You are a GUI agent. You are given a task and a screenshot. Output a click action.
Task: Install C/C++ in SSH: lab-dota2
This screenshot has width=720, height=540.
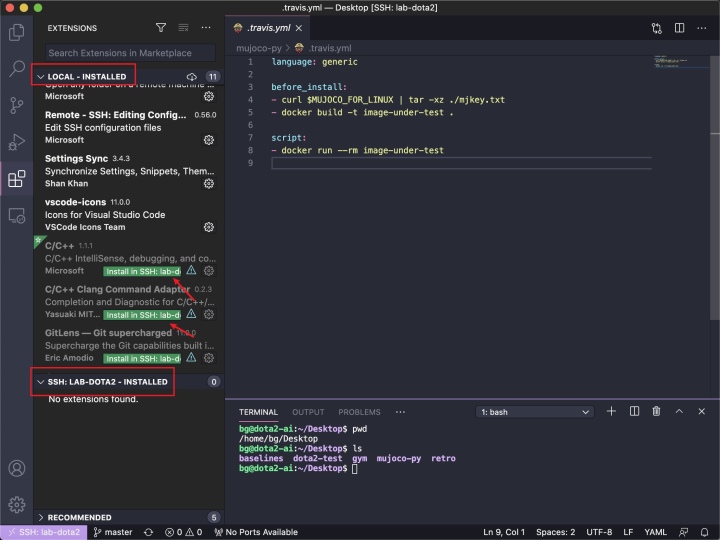pos(142,271)
